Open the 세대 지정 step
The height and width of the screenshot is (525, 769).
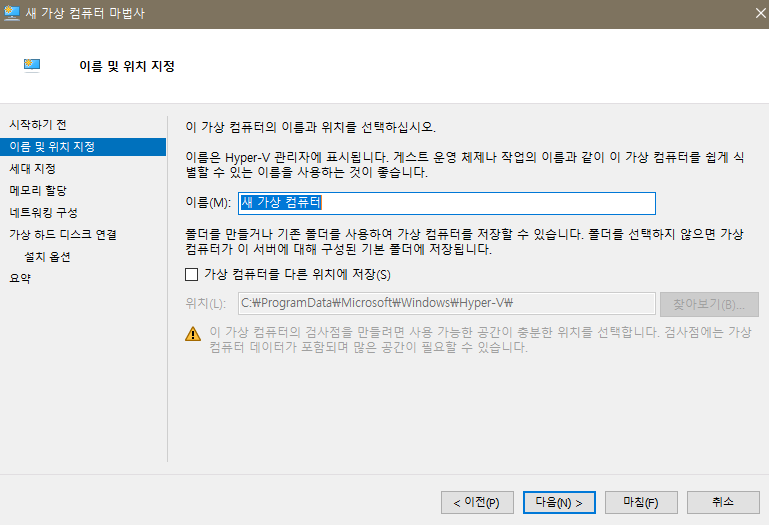(32, 169)
